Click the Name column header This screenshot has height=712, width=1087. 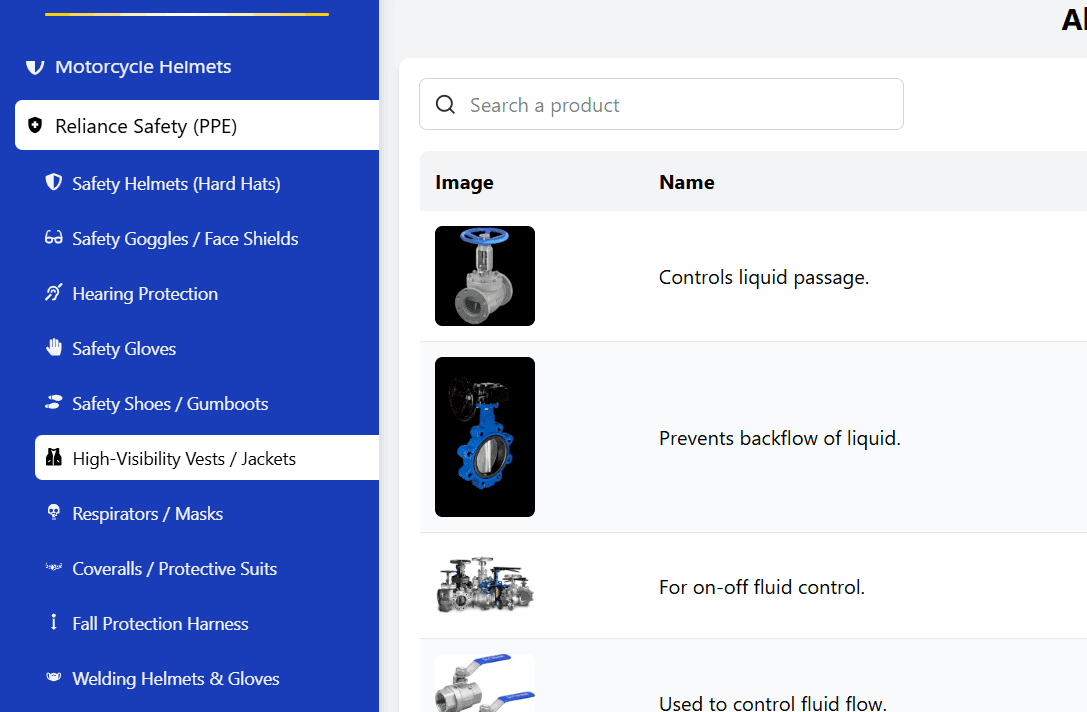[687, 182]
